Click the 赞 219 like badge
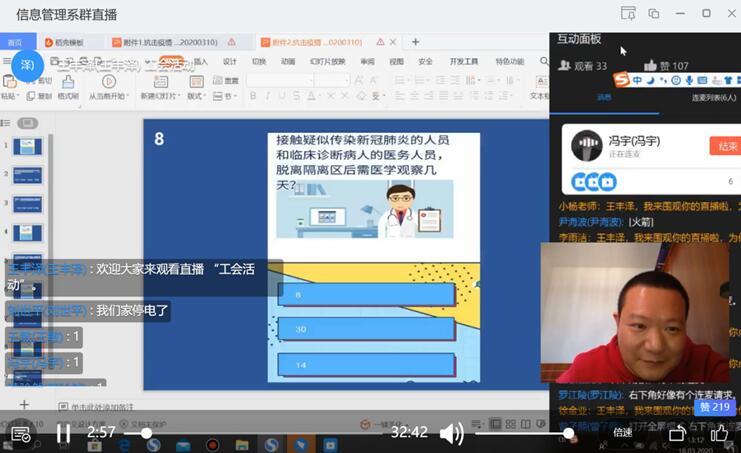This screenshot has width=741, height=453. tap(715, 407)
